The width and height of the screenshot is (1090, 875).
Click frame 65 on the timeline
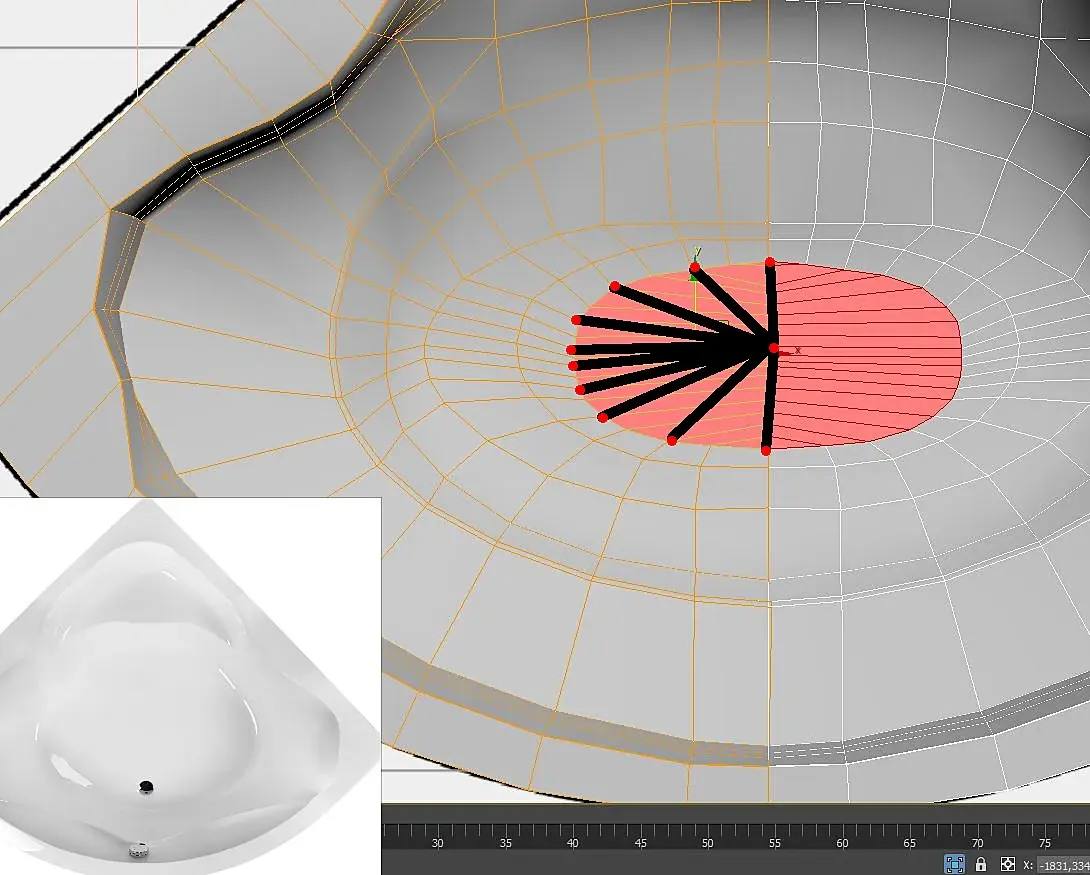click(910, 842)
